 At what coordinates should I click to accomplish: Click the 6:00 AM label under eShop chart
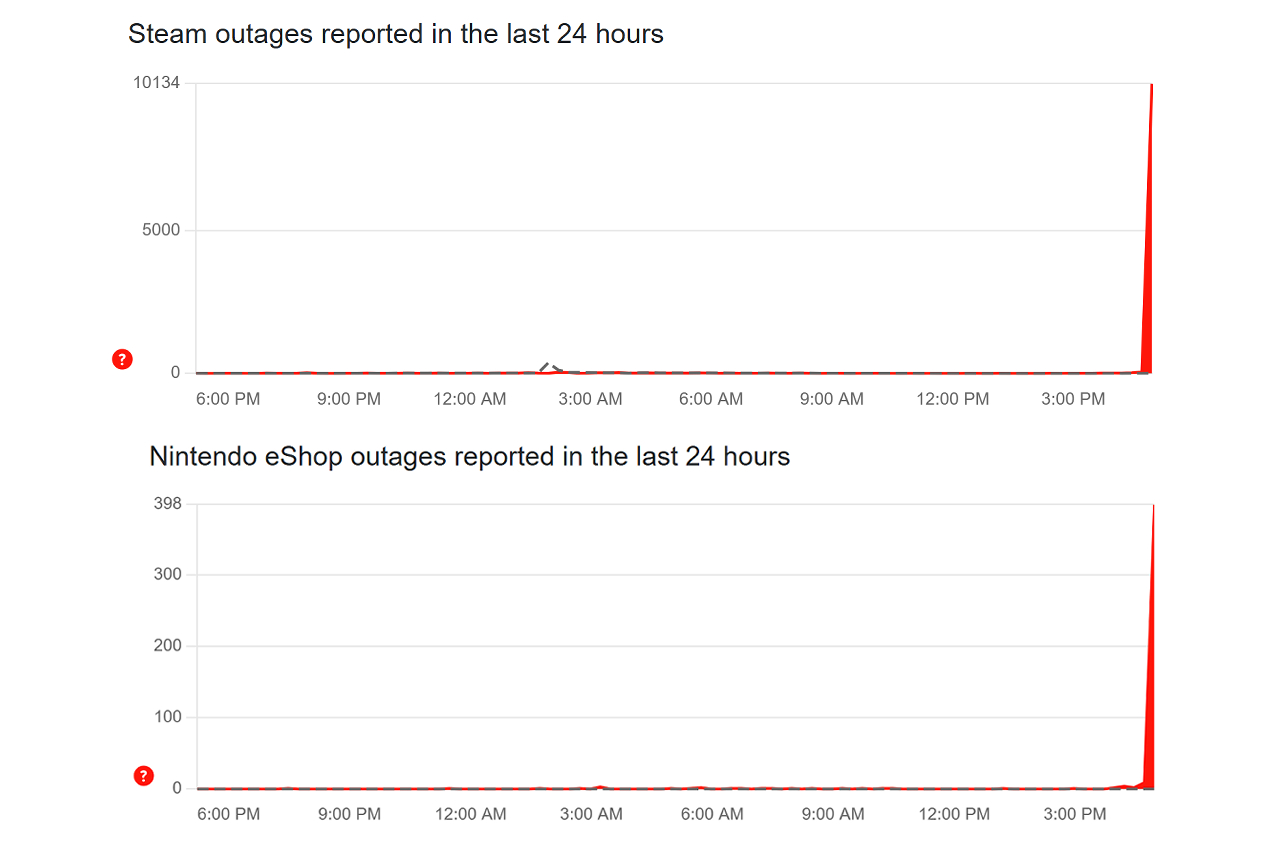(712, 814)
